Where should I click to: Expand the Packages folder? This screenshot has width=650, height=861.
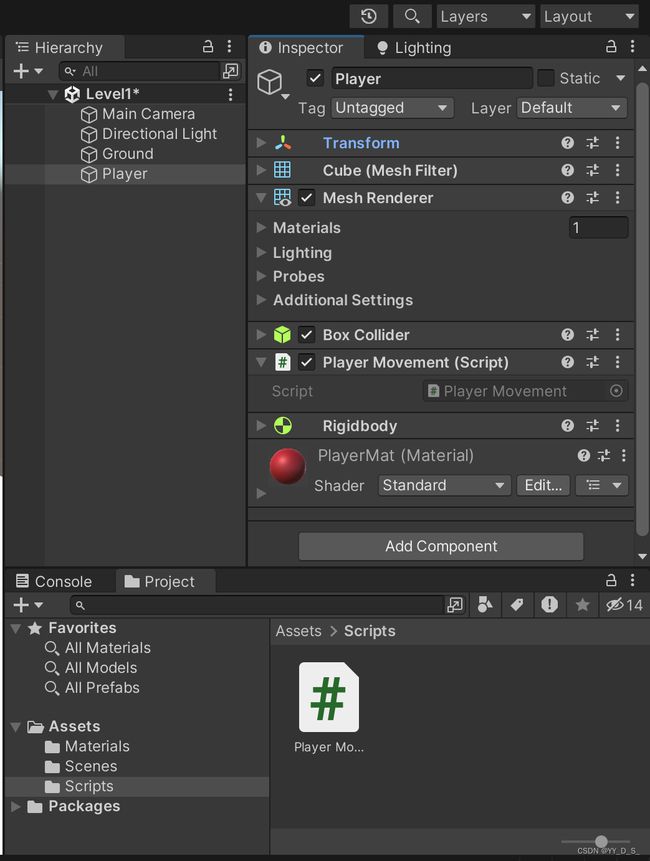(x=15, y=806)
